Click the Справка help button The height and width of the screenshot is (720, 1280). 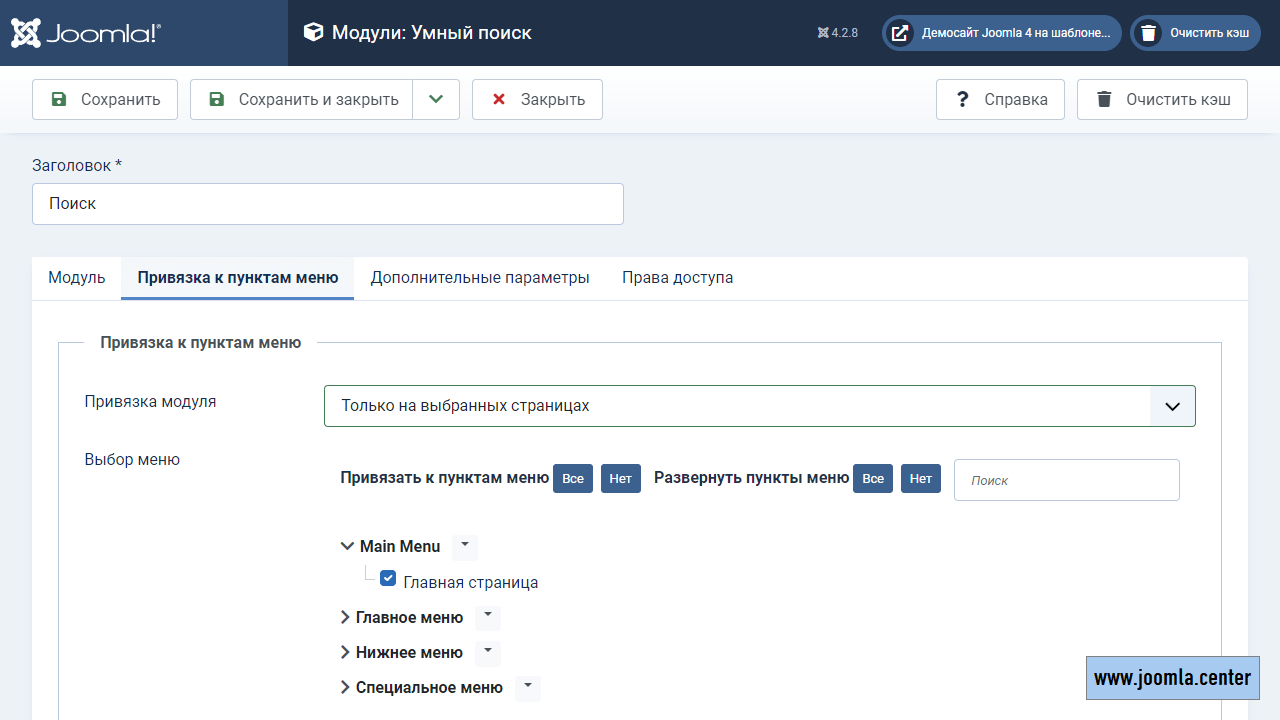tap(1000, 100)
